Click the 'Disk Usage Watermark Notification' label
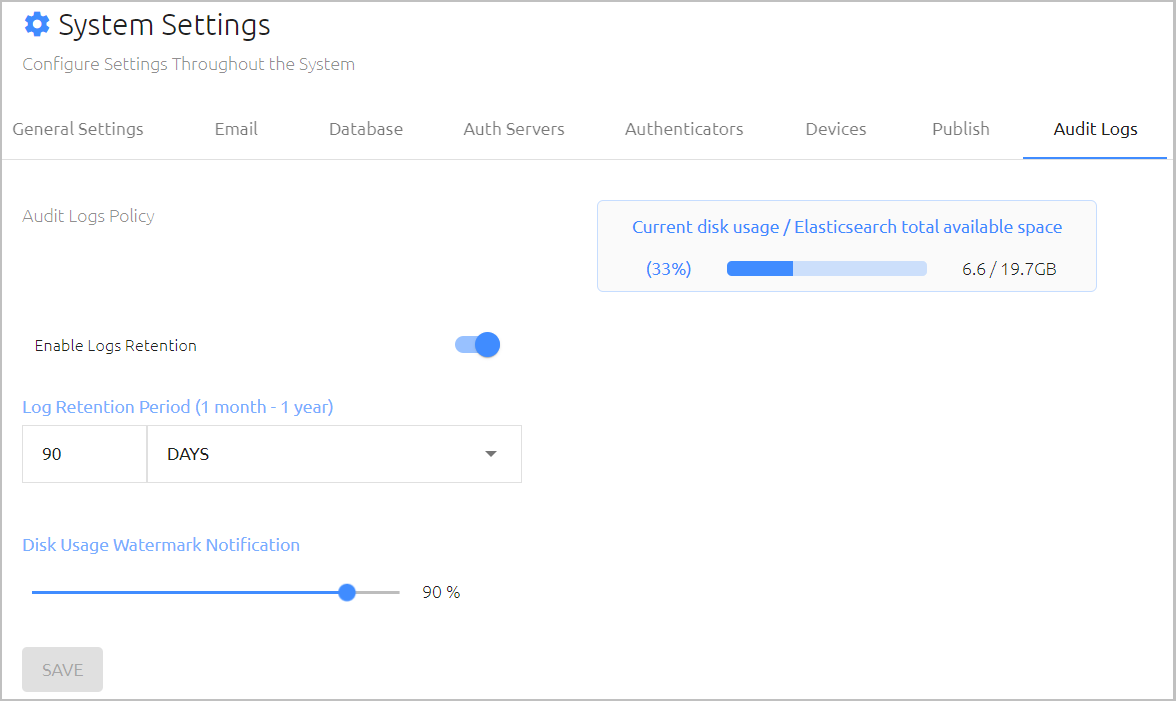This screenshot has height=701, width=1176. (161, 545)
